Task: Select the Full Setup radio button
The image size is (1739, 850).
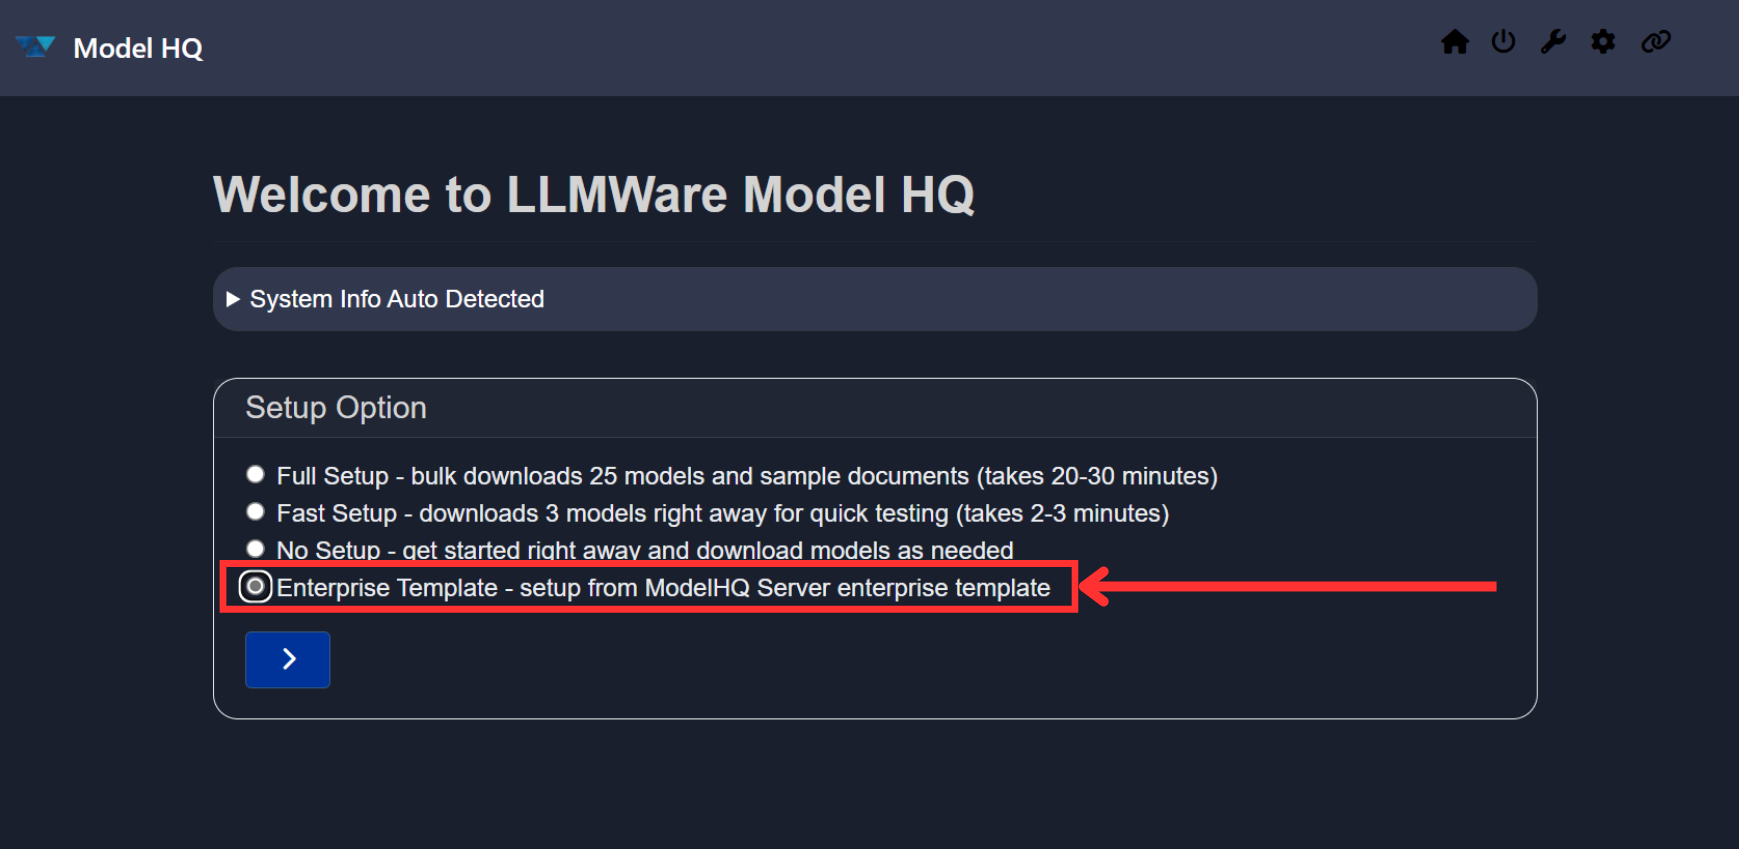Action: [256, 474]
